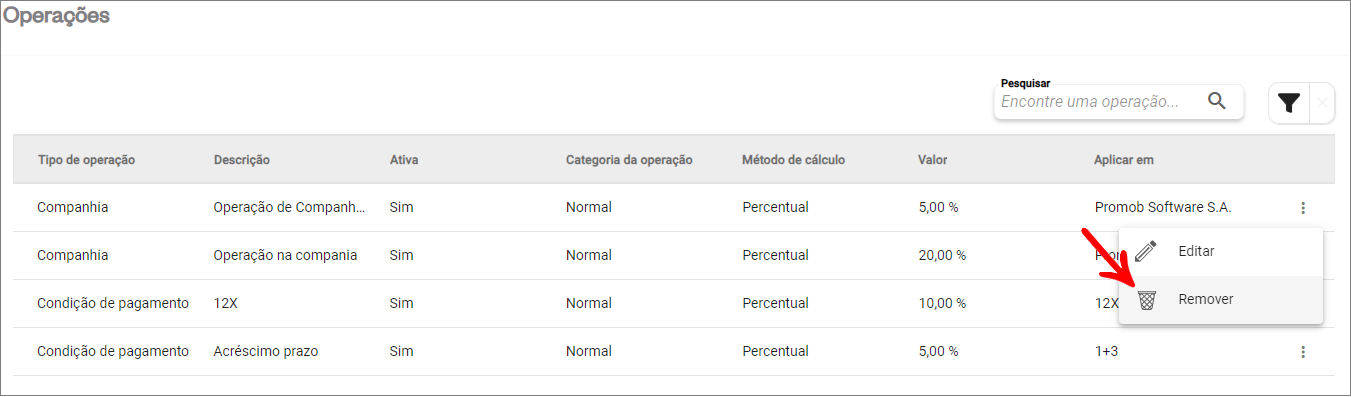Select the Acréscimo prazo description cell
The height and width of the screenshot is (397, 1351).
coord(266,352)
